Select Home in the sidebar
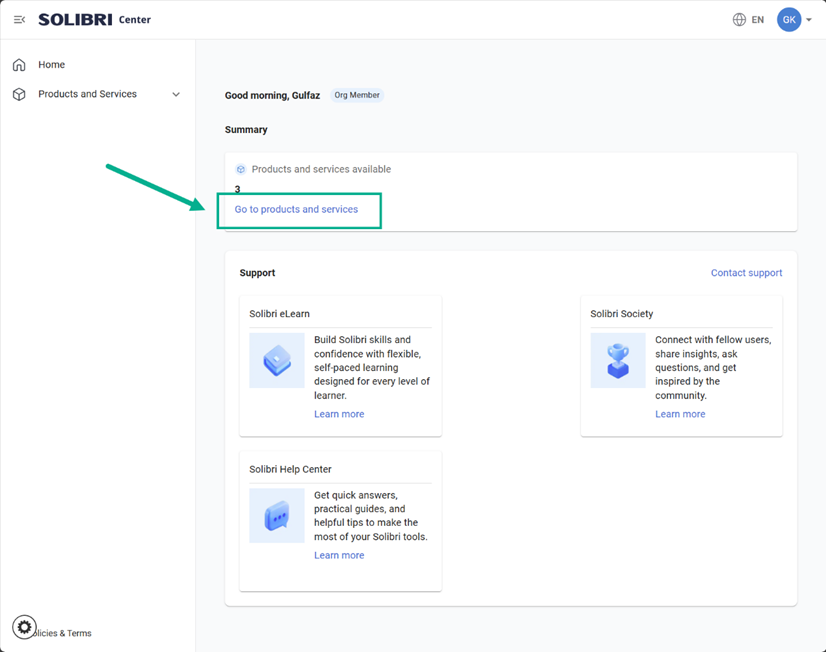 (x=52, y=65)
